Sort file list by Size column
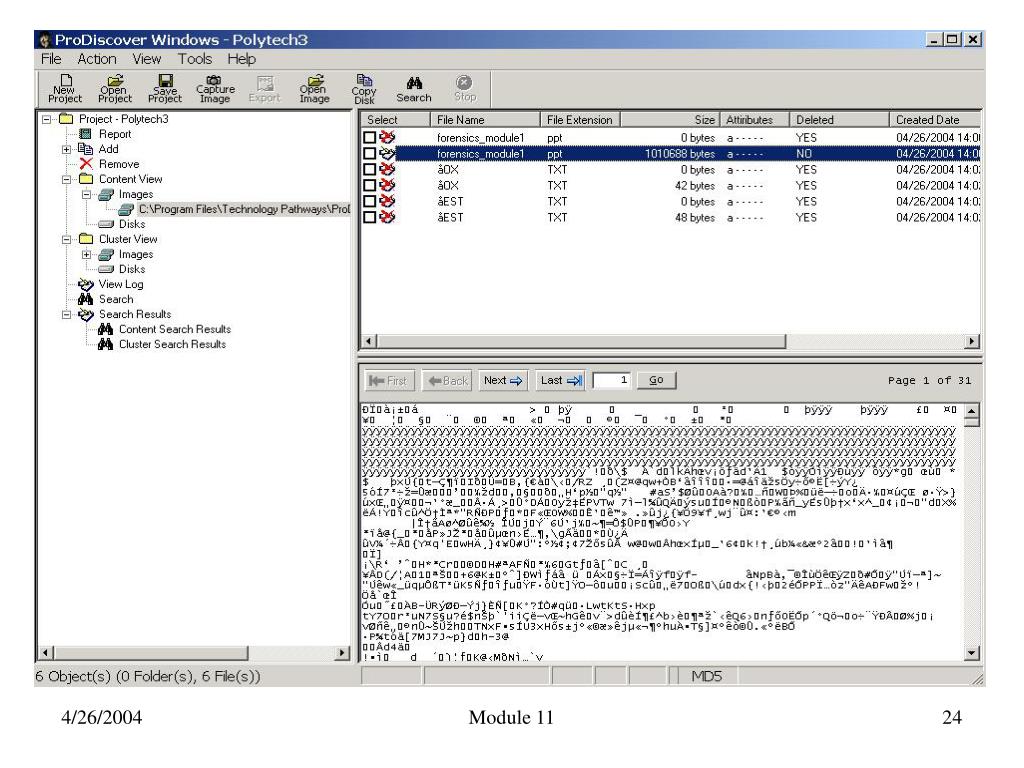 [669, 120]
